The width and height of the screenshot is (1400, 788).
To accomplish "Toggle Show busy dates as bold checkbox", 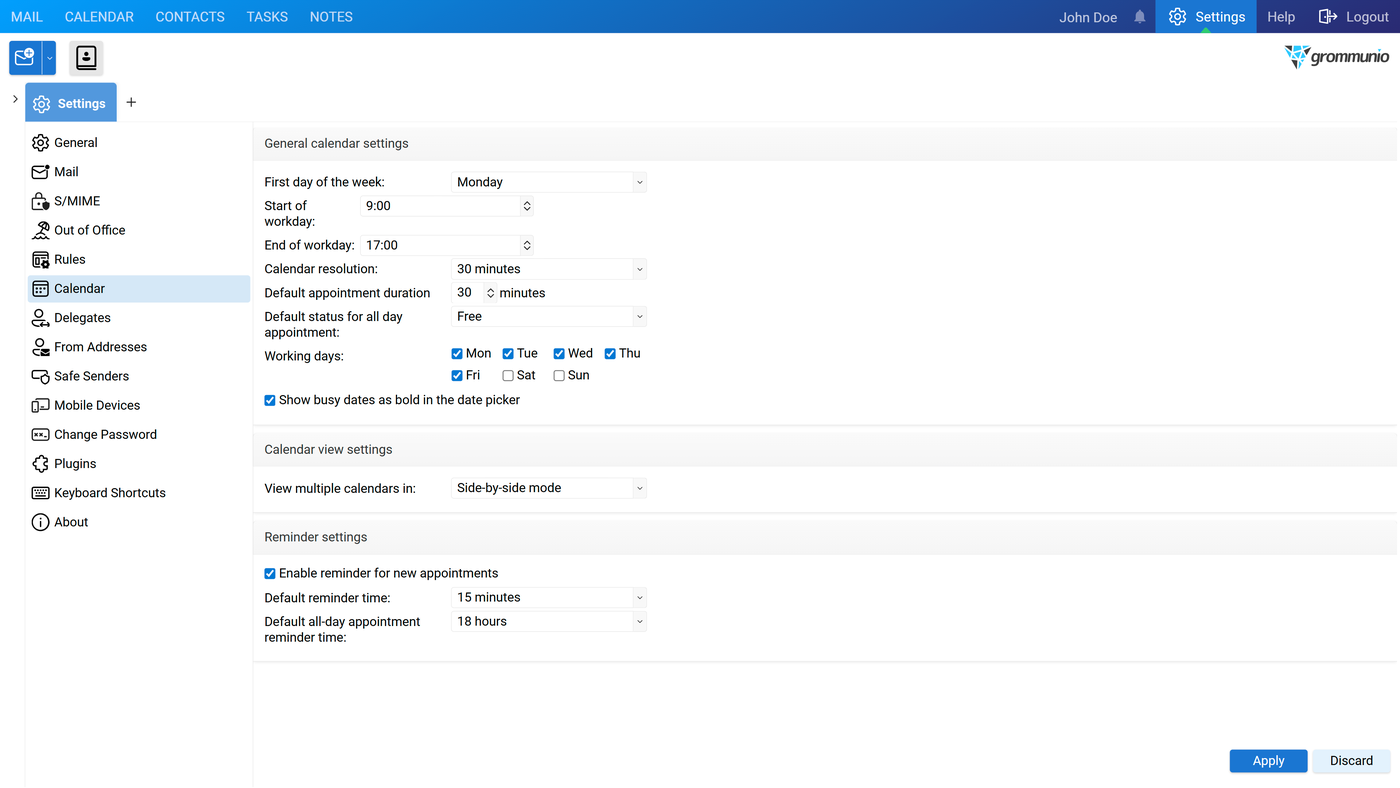I will [x=270, y=400].
